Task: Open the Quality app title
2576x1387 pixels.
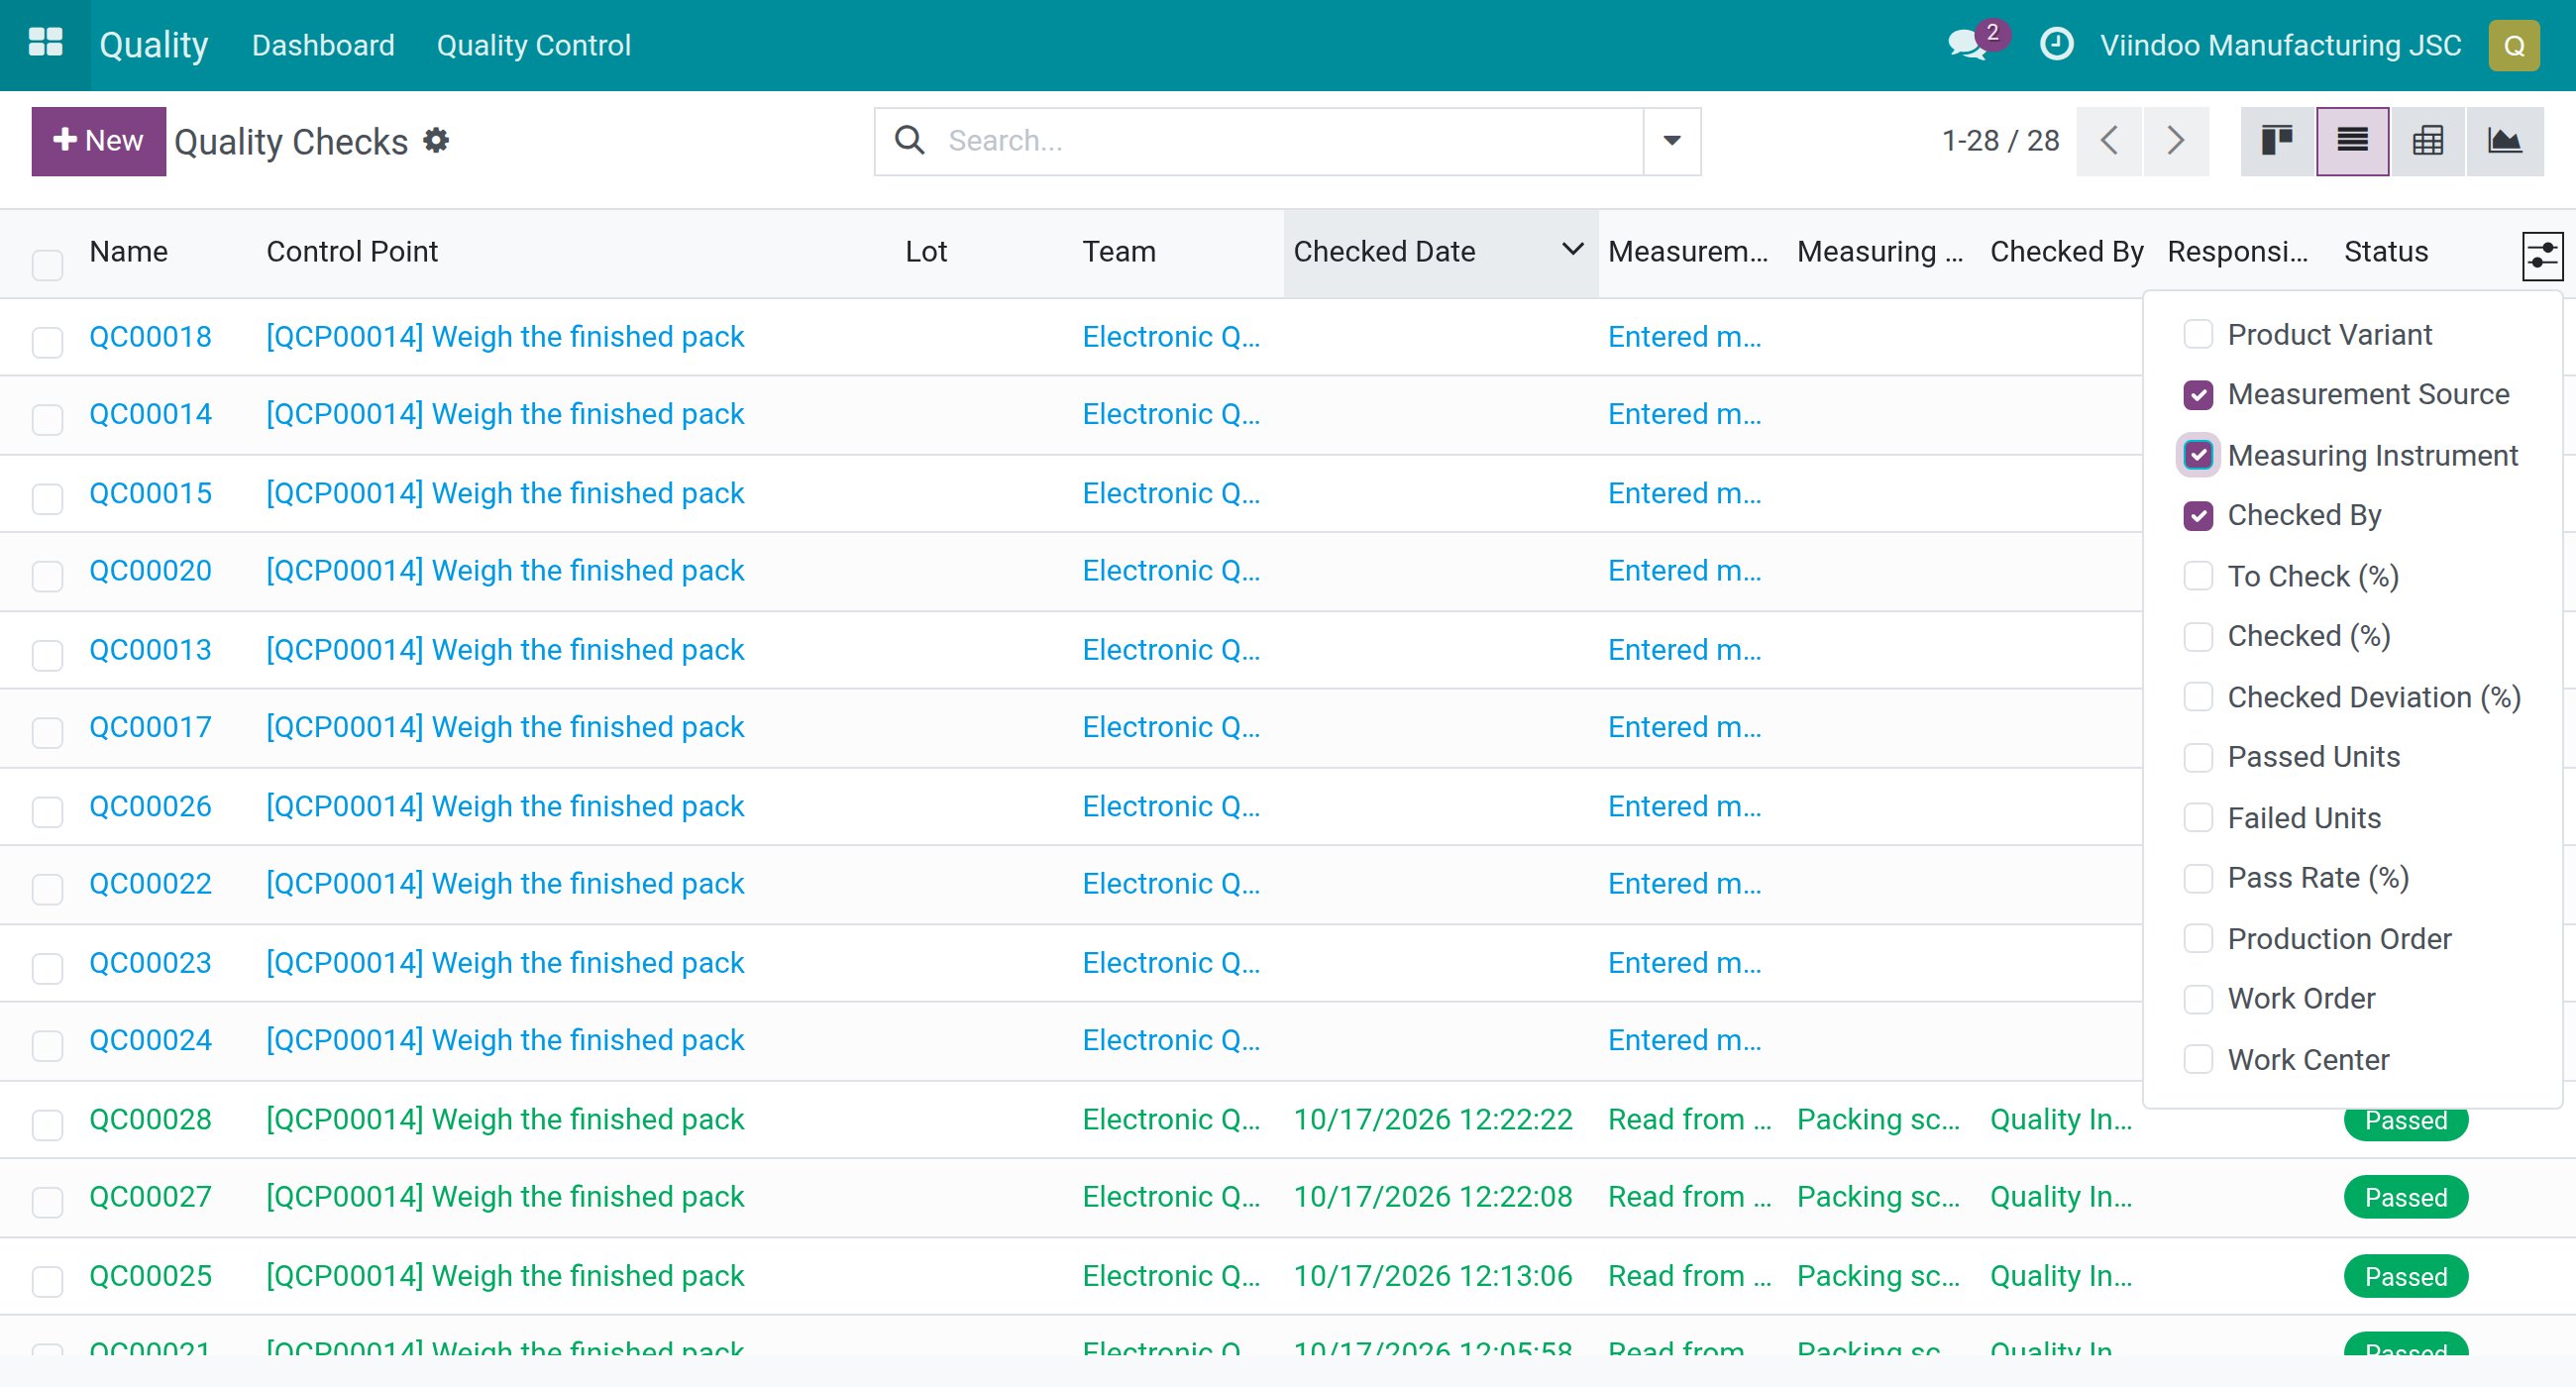Action: point(154,45)
